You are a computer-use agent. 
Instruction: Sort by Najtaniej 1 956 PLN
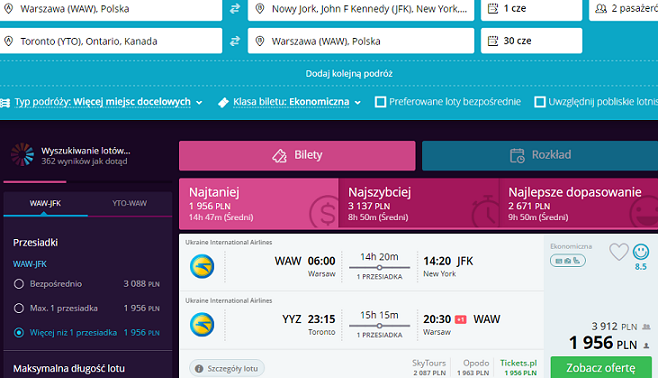tap(258, 203)
